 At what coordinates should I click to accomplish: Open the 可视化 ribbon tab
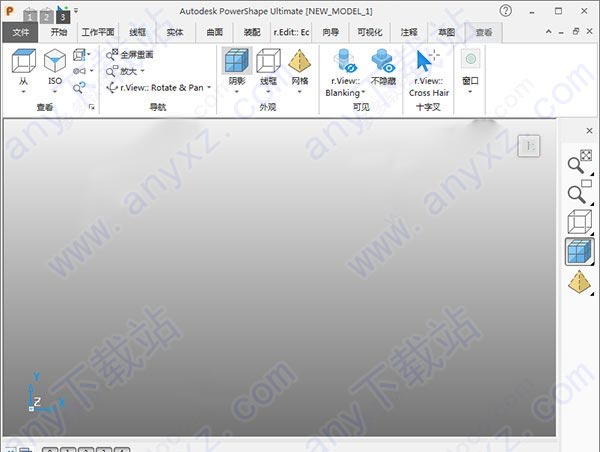(x=370, y=32)
